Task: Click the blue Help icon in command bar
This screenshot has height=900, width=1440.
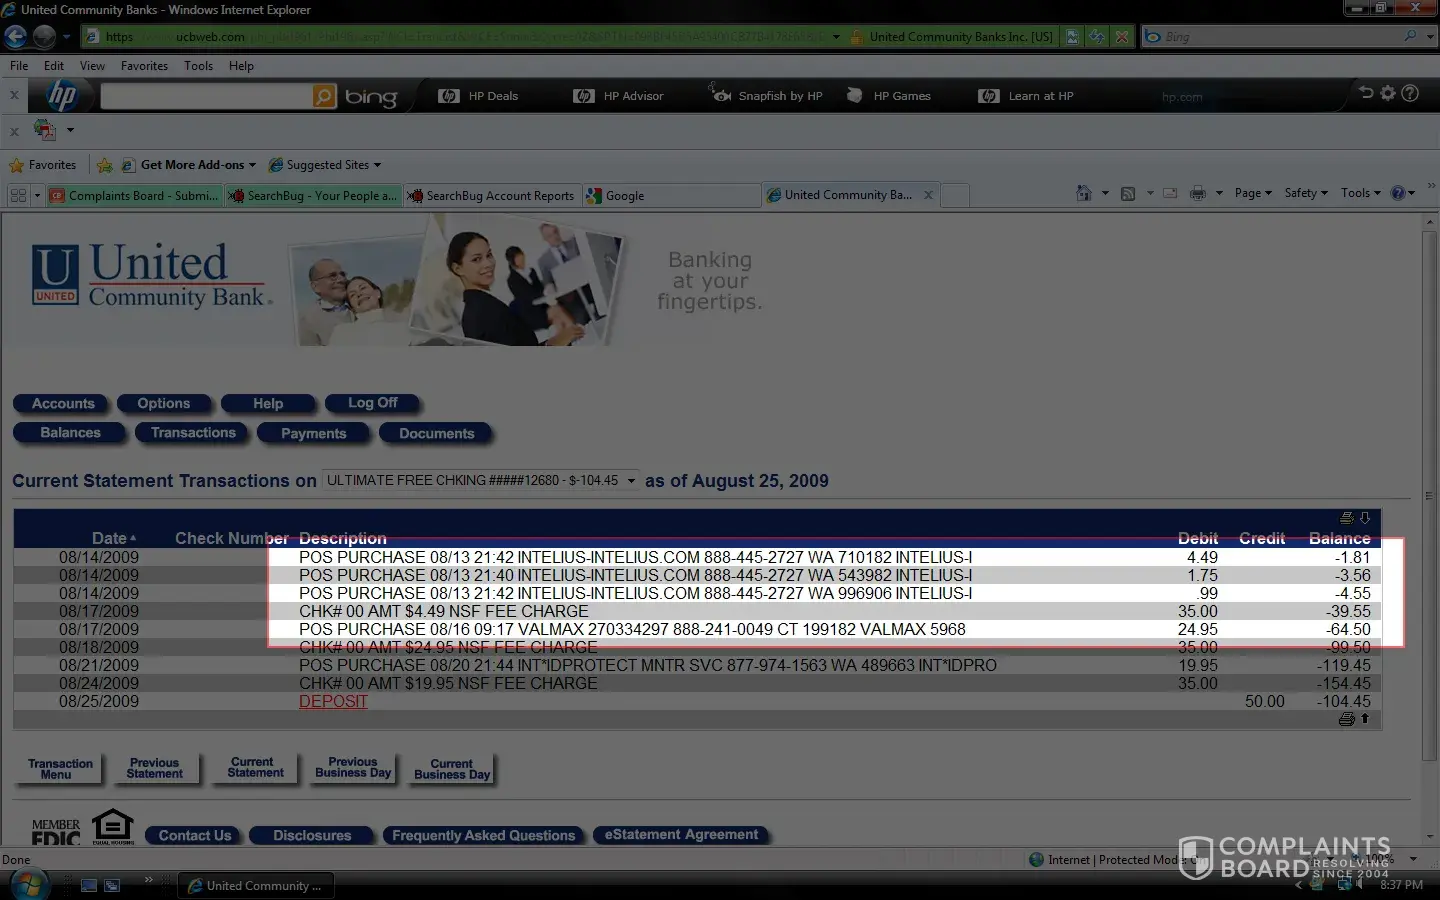Action: pyautogui.click(x=1398, y=193)
